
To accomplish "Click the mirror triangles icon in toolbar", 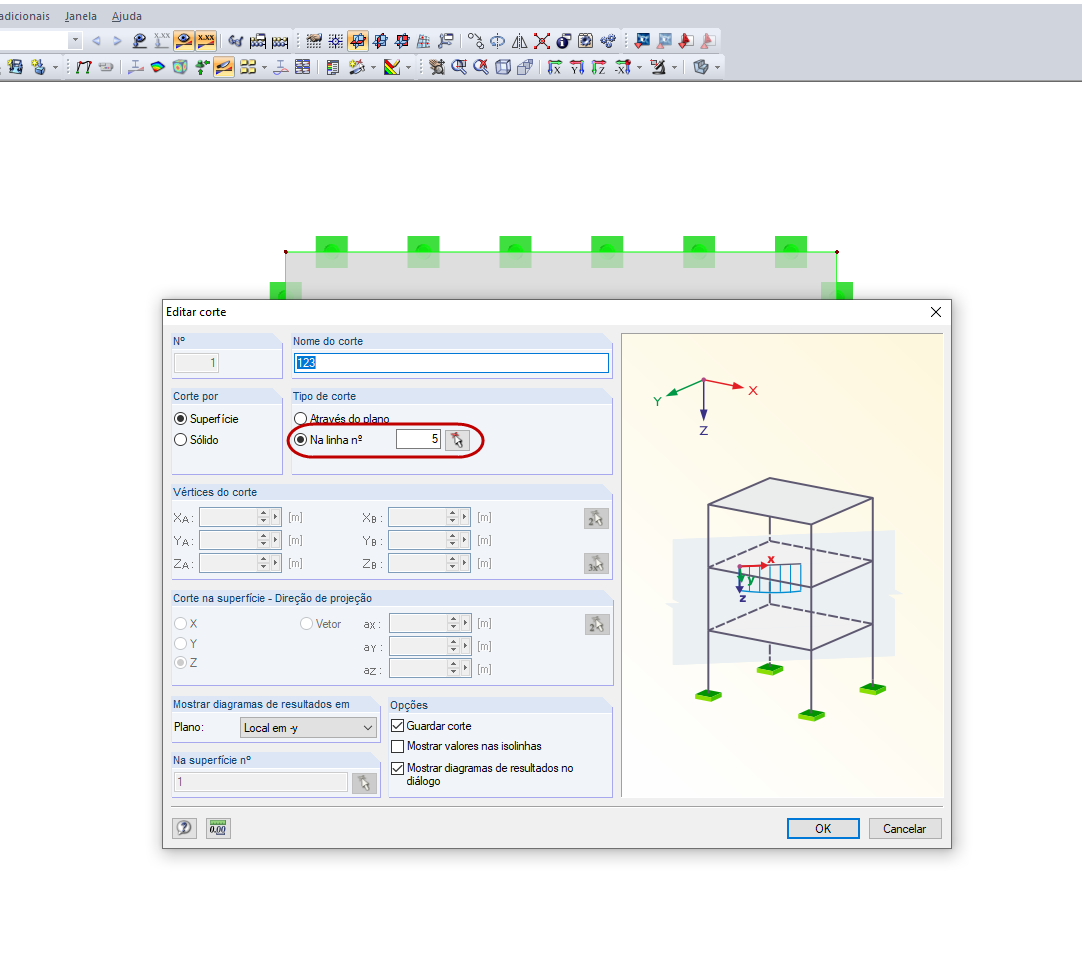I will [520, 41].
